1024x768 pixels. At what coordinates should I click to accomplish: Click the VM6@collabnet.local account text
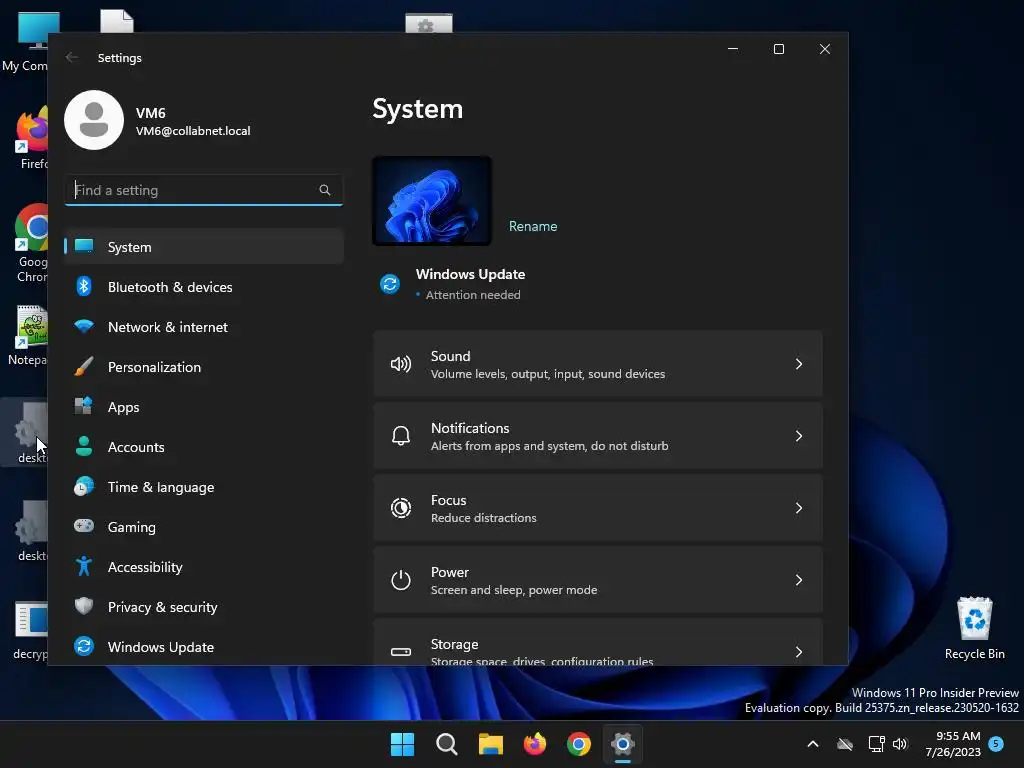tap(193, 131)
